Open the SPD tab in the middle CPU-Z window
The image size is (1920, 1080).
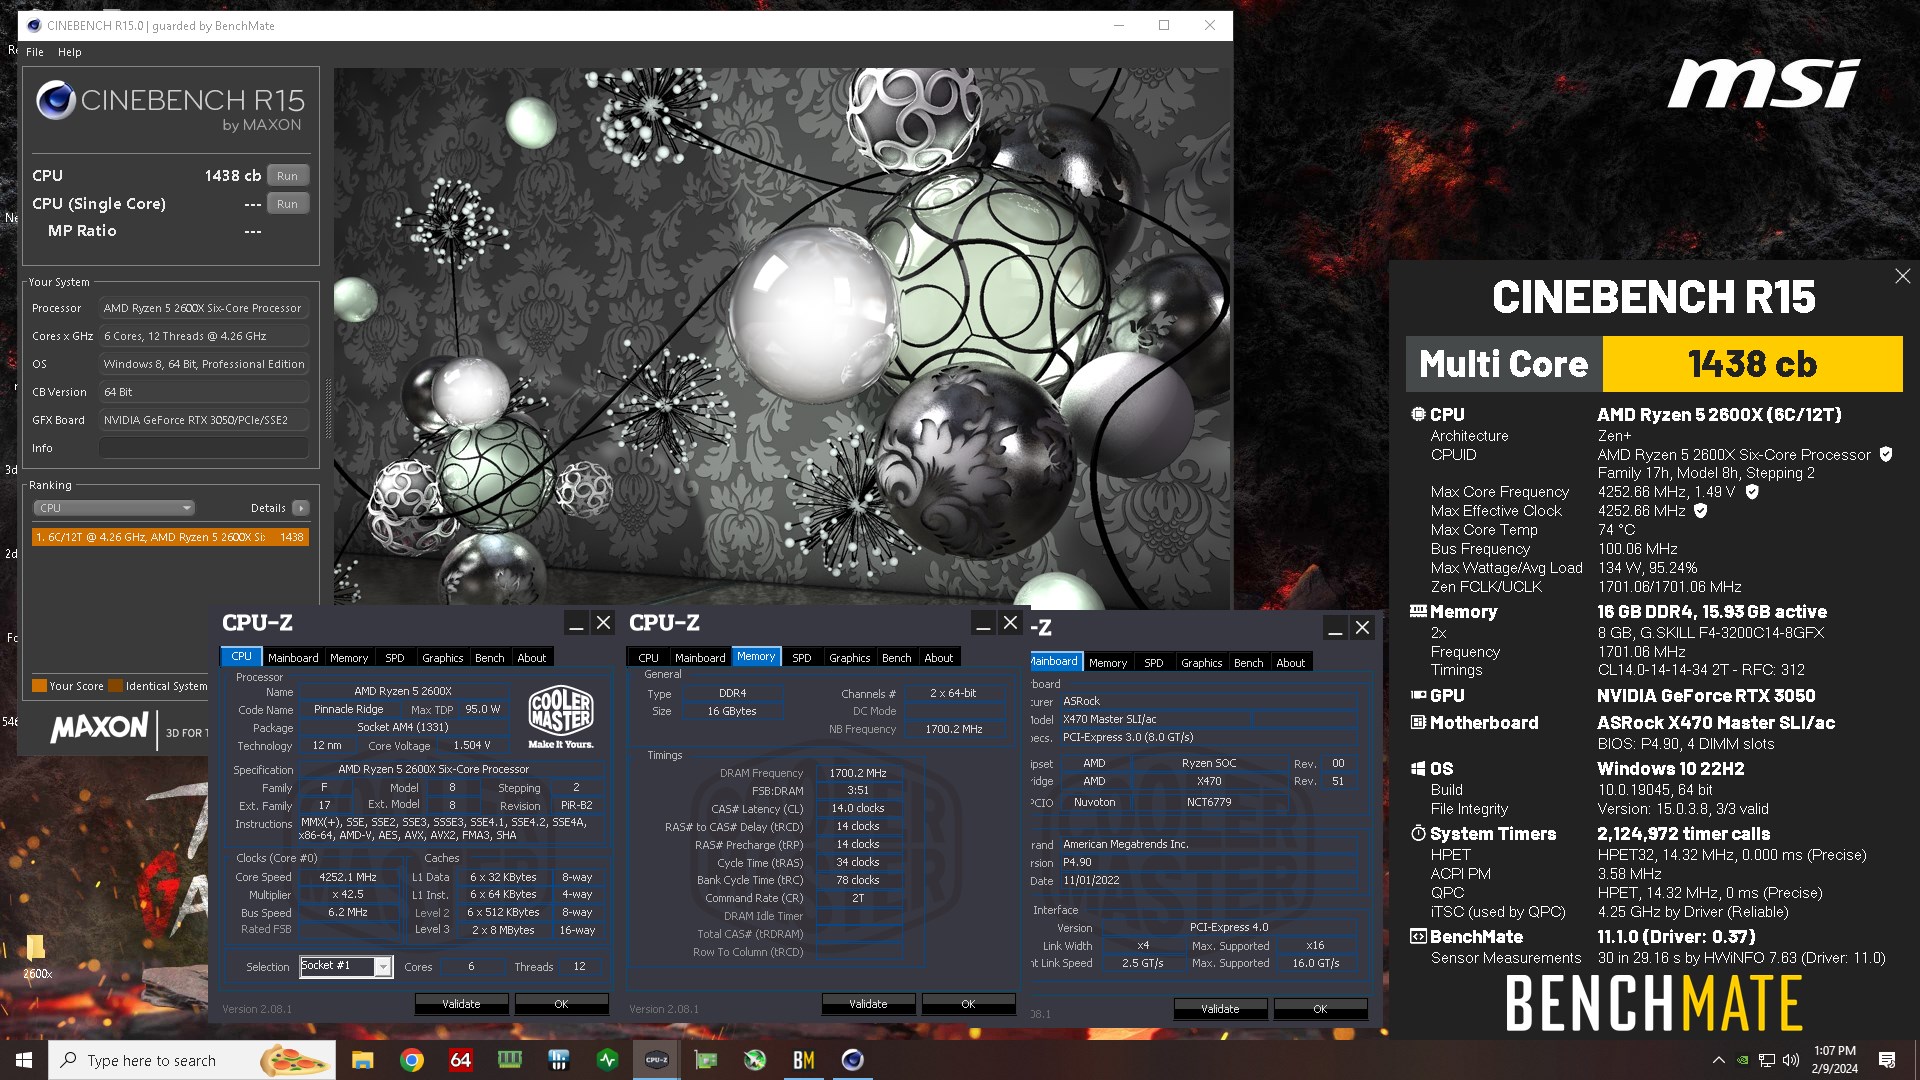tap(802, 658)
